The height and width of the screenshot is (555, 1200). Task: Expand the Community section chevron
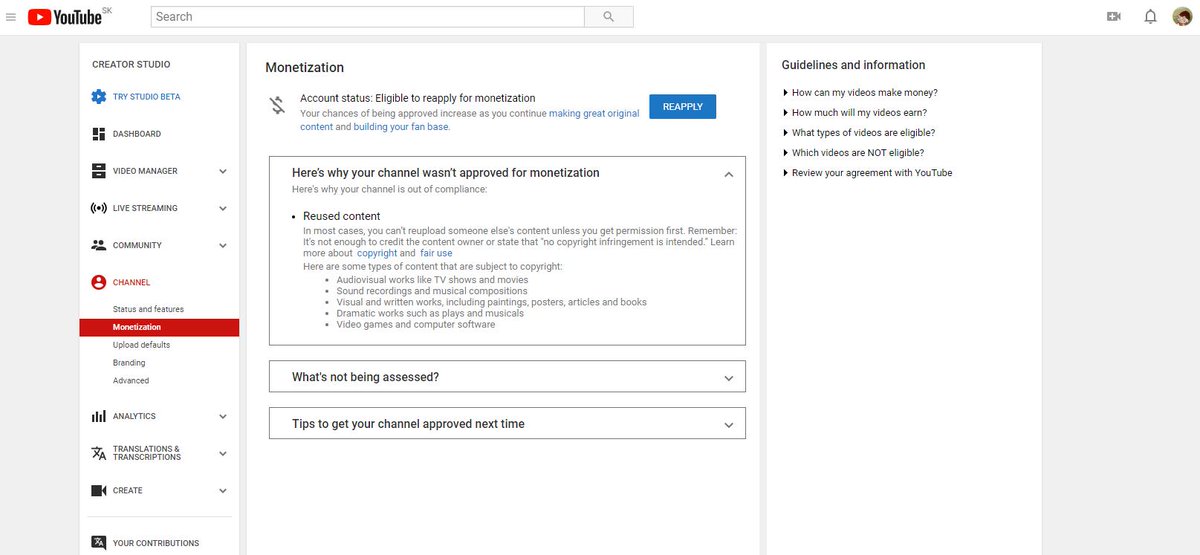coord(223,245)
